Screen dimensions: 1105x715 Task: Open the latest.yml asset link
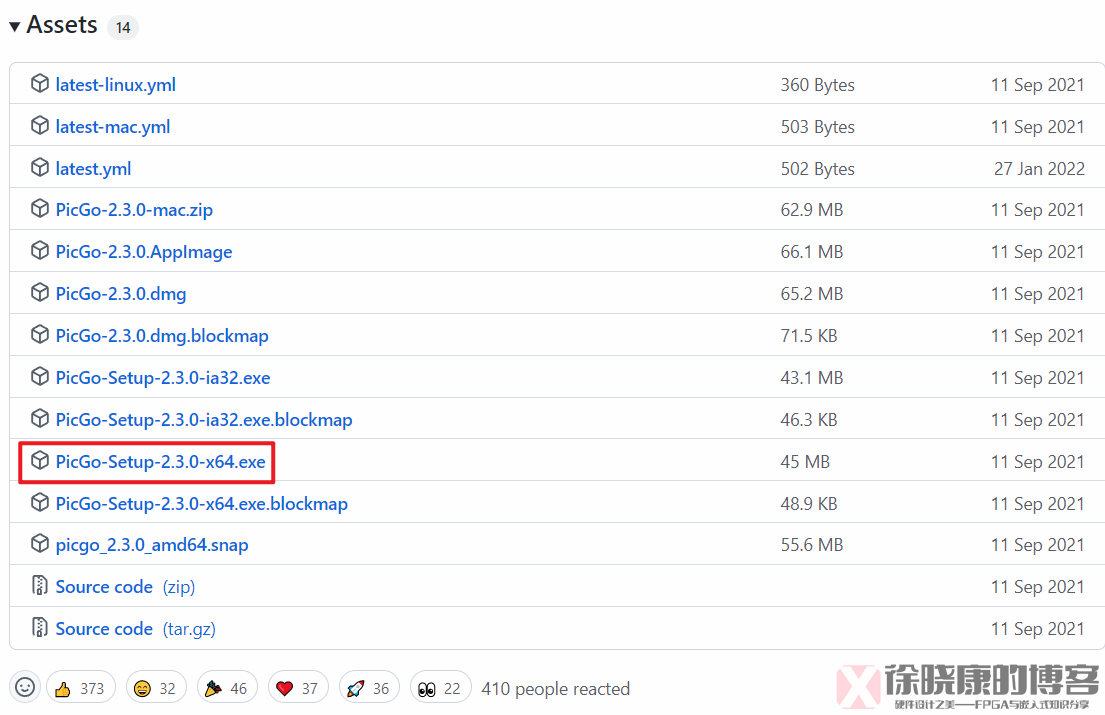coord(93,169)
